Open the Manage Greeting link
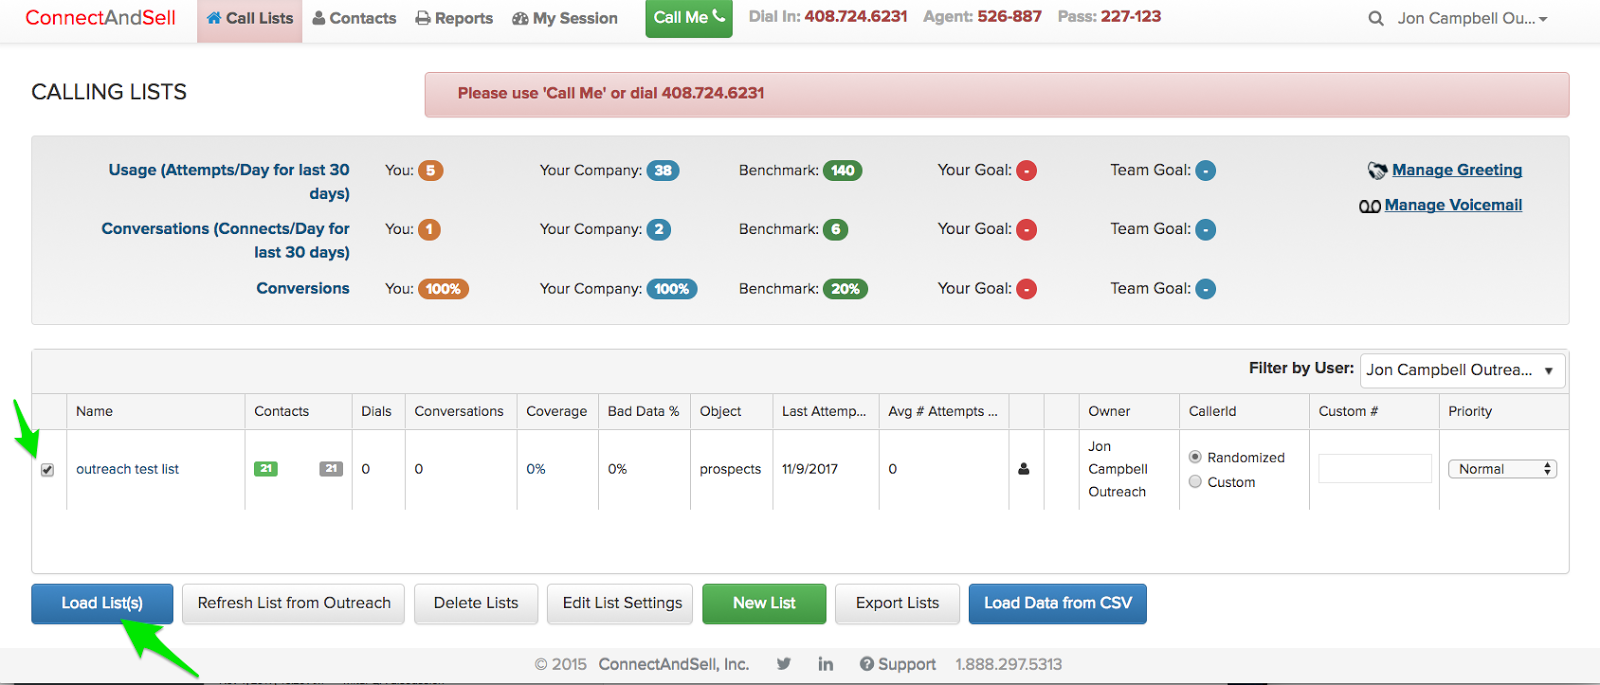The height and width of the screenshot is (685, 1600). [1457, 170]
